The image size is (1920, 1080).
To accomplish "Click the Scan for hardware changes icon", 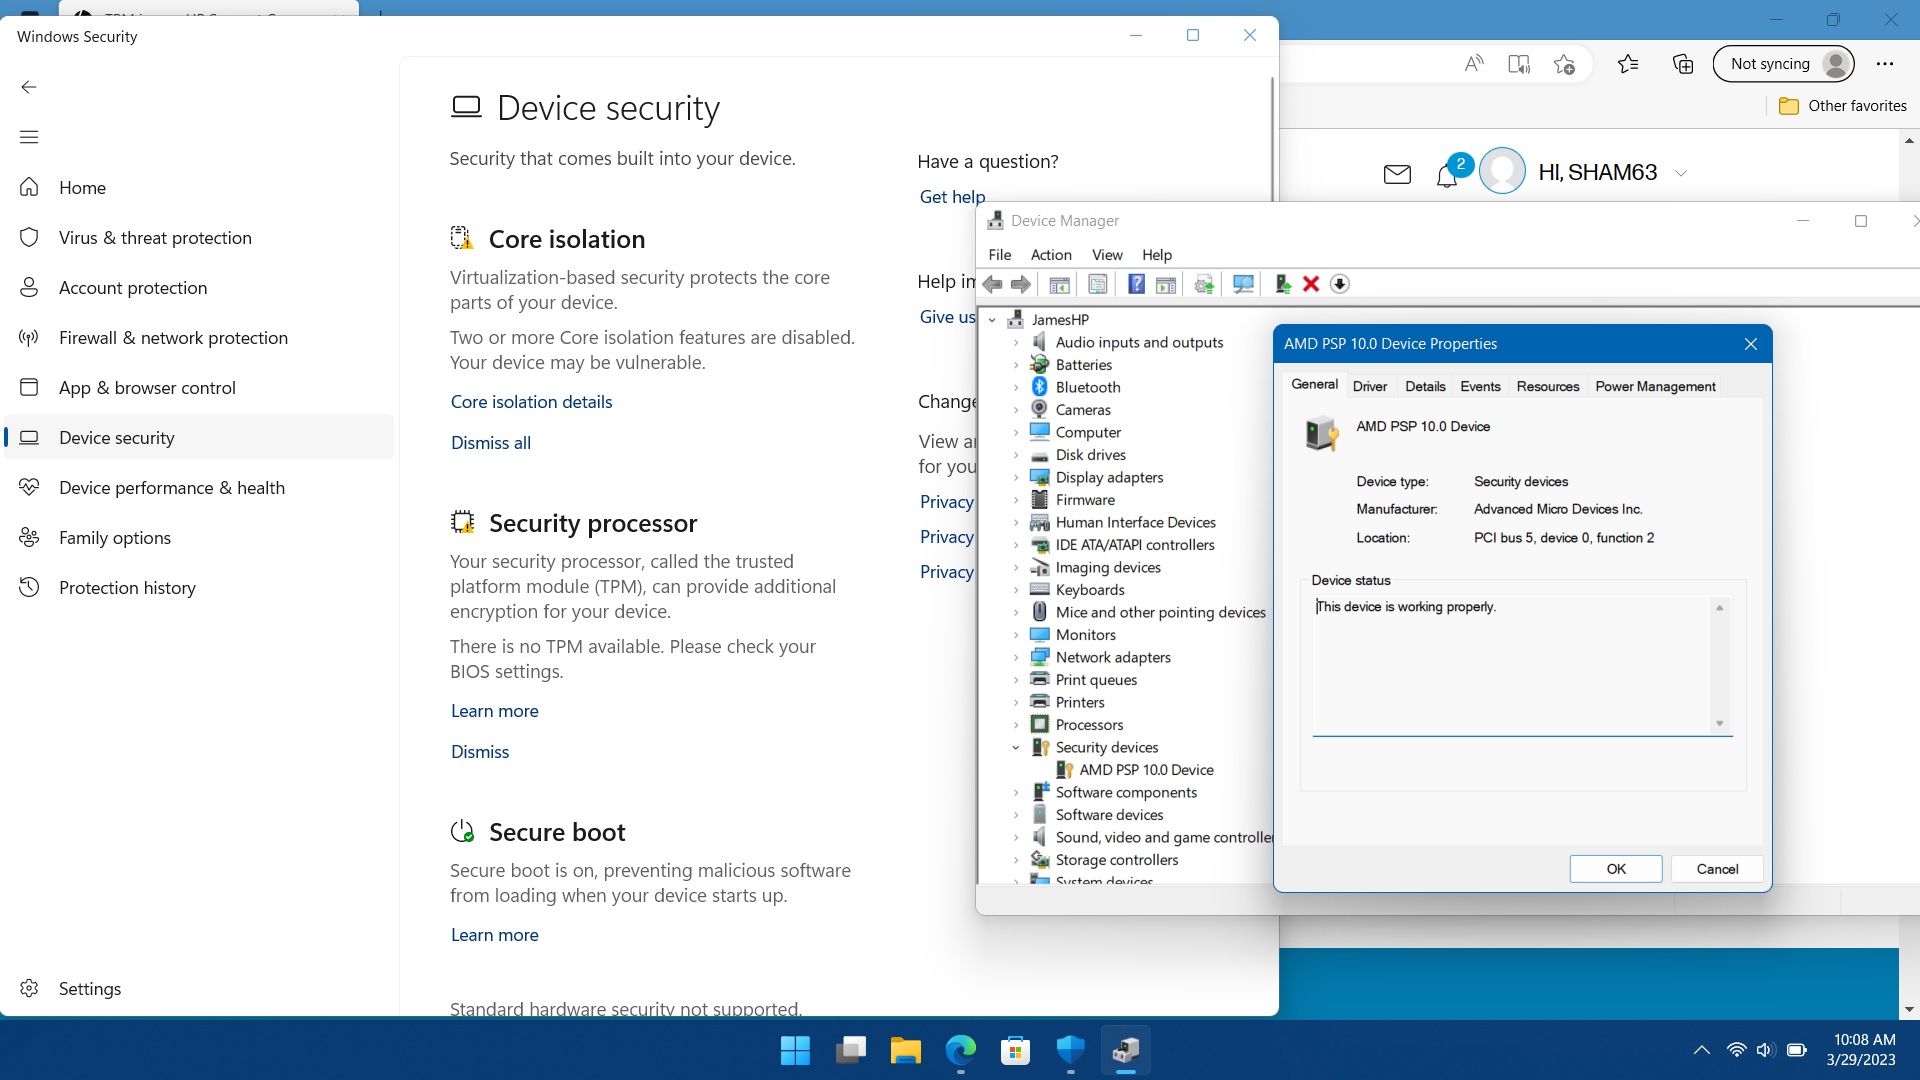I will [1243, 284].
